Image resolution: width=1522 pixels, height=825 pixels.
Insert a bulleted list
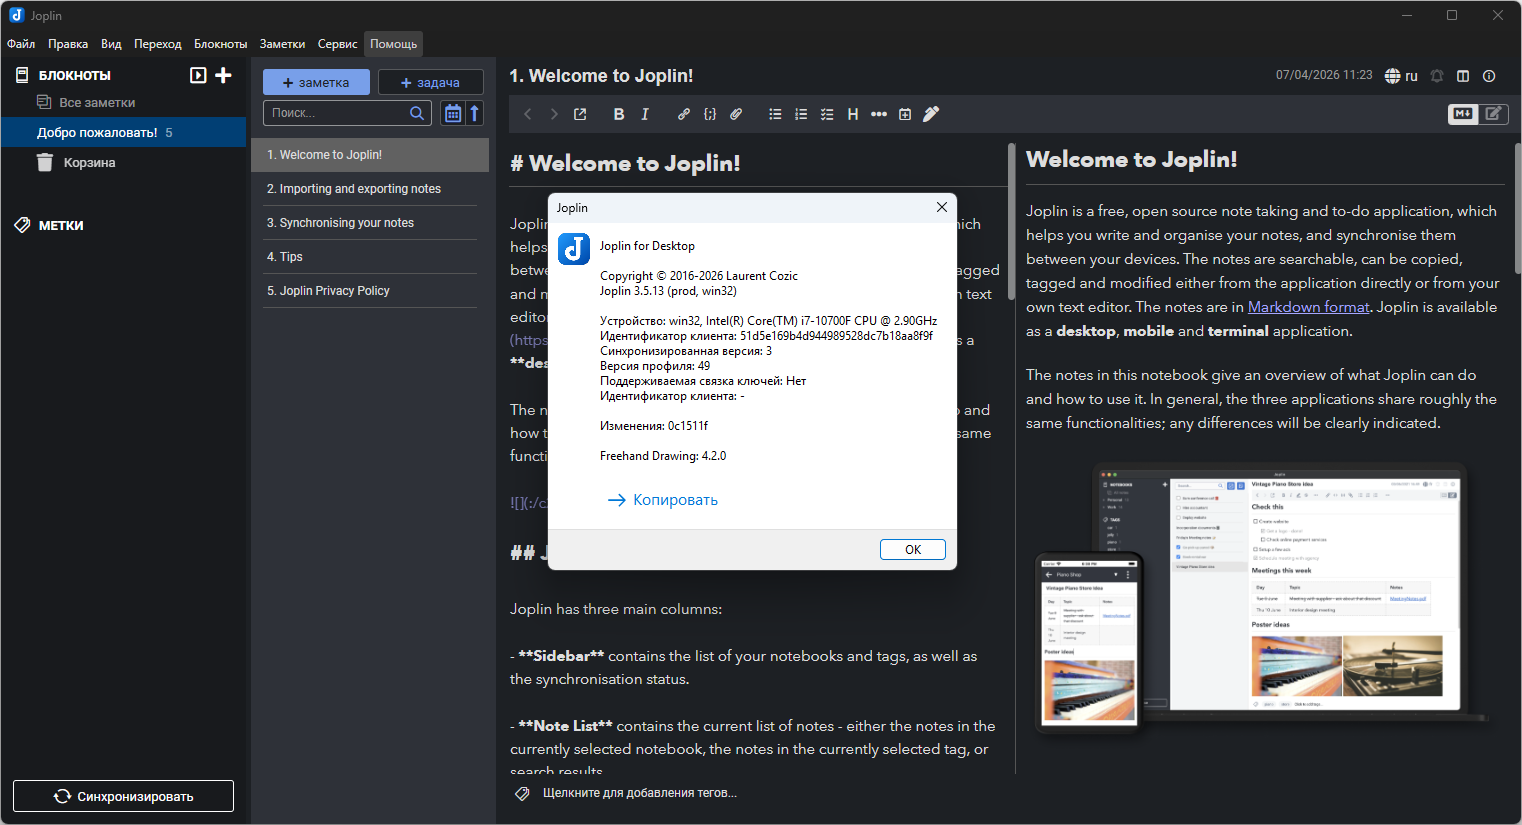click(775, 114)
